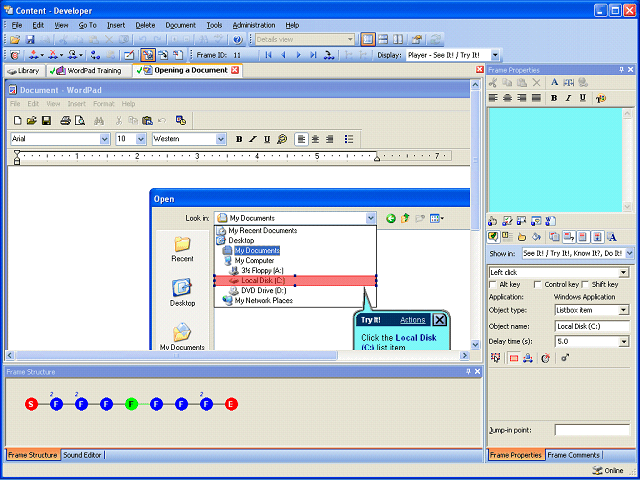
Task: Click the horizontal scrollbar under the frame view
Action: click(x=238, y=356)
